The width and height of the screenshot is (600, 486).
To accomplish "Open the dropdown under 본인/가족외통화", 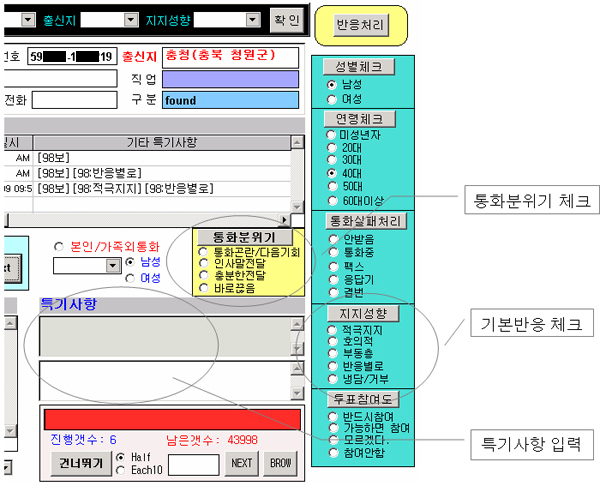I will point(114,265).
